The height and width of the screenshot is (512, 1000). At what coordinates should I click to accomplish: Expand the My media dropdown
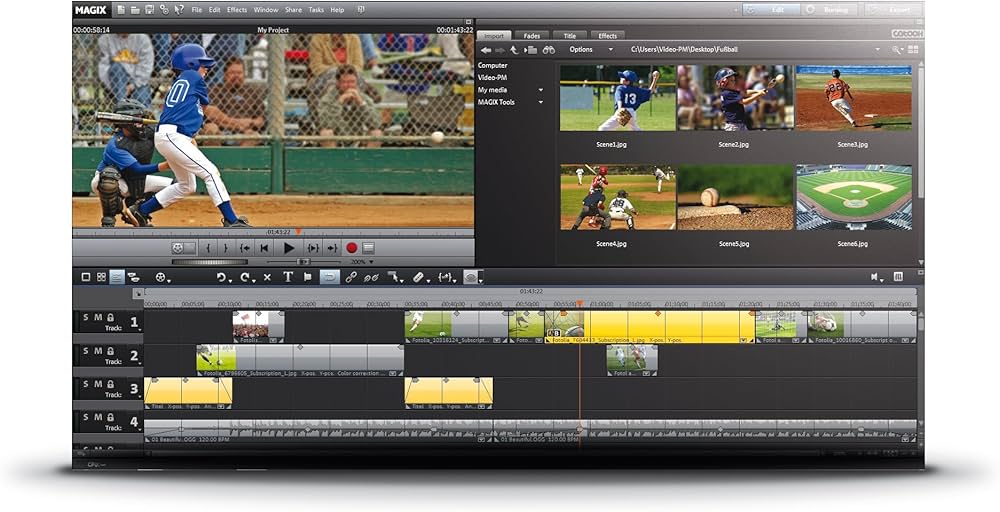click(541, 90)
